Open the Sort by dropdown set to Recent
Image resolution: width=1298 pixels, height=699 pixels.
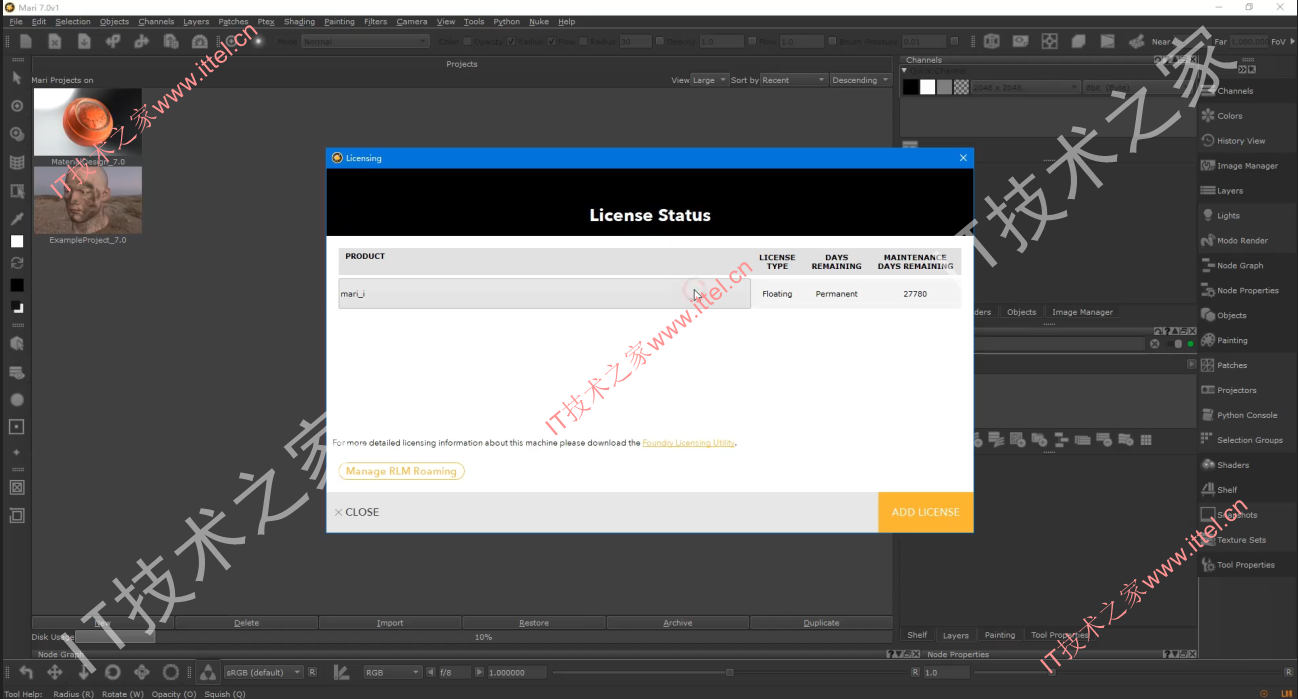[x=794, y=80]
